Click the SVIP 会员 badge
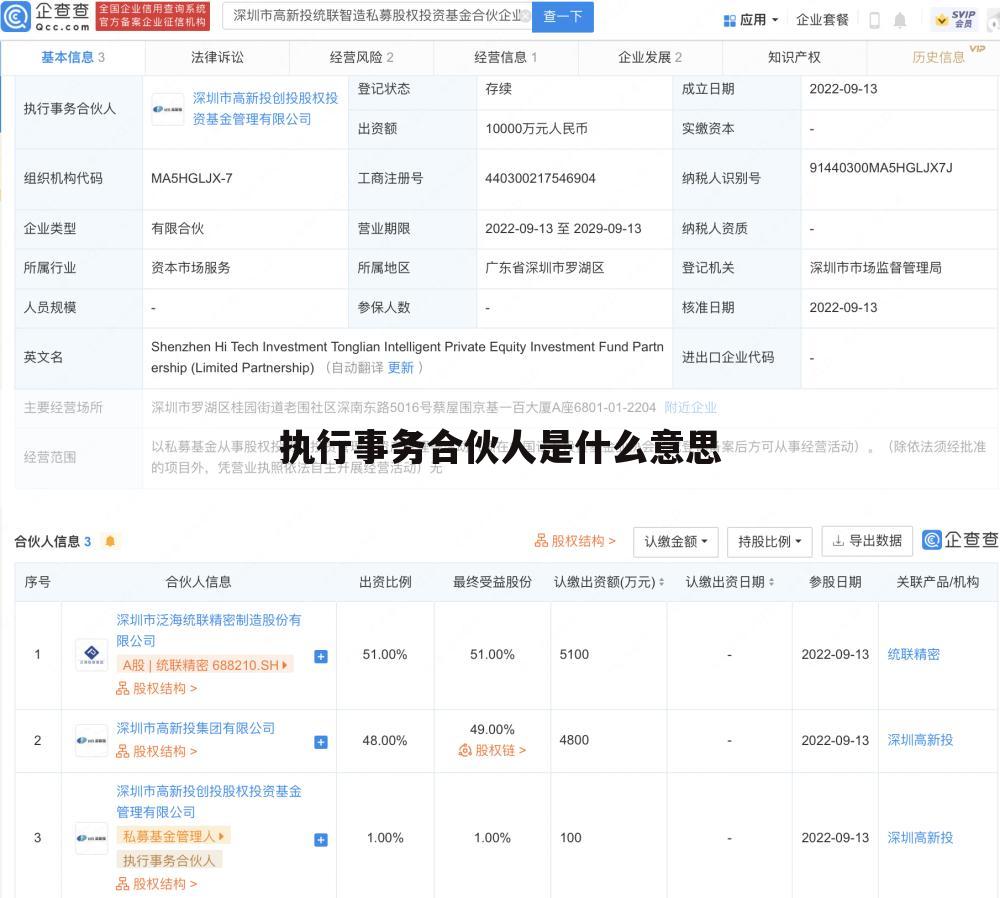This screenshot has width=1000, height=898. click(954, 20)
